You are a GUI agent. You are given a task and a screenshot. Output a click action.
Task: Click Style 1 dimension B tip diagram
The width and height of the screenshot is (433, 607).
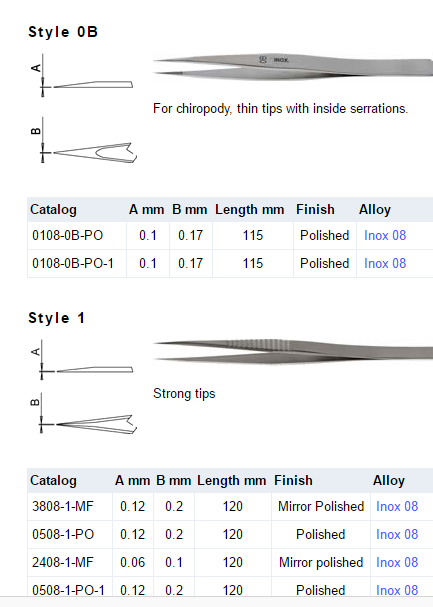click(x=83, y=413)
